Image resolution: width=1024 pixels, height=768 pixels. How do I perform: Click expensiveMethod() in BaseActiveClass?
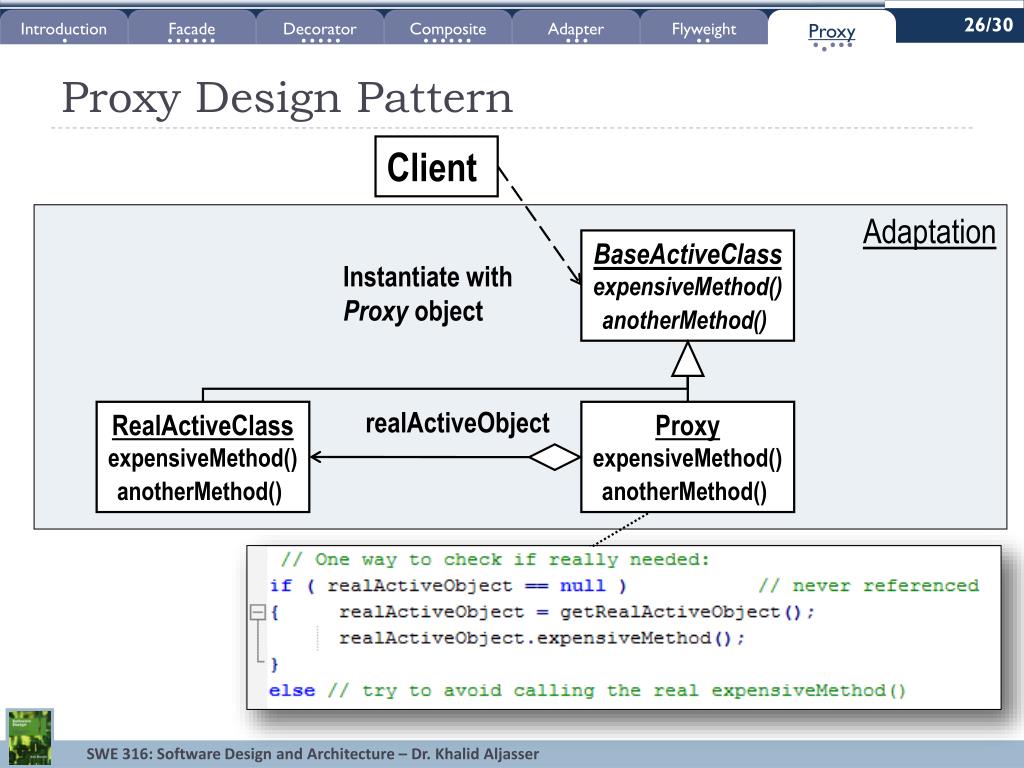[688, 287]
